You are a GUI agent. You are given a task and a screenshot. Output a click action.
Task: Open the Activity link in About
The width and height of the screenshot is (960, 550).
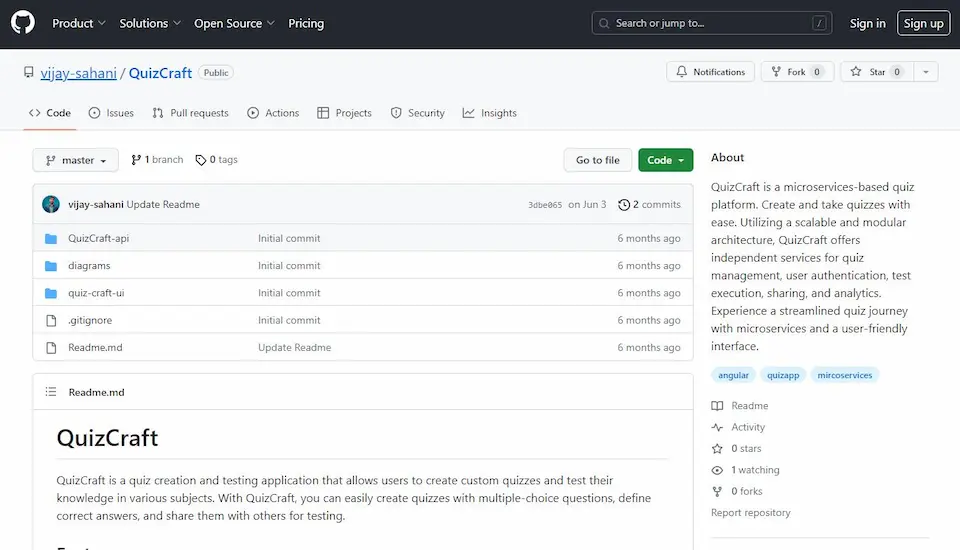[x=738, y=427]
